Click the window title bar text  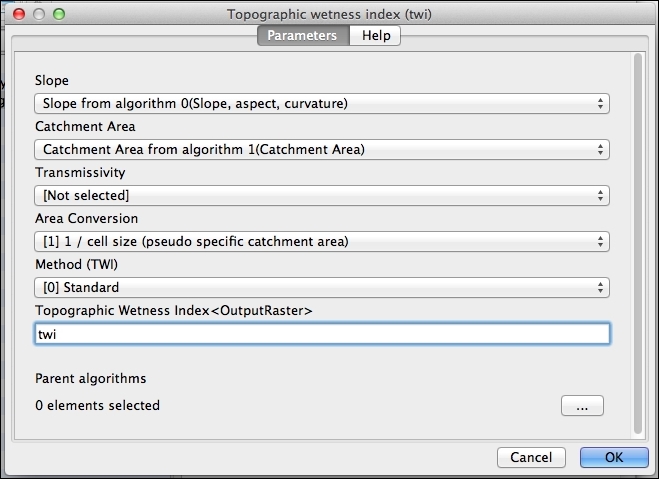point(329,15)
